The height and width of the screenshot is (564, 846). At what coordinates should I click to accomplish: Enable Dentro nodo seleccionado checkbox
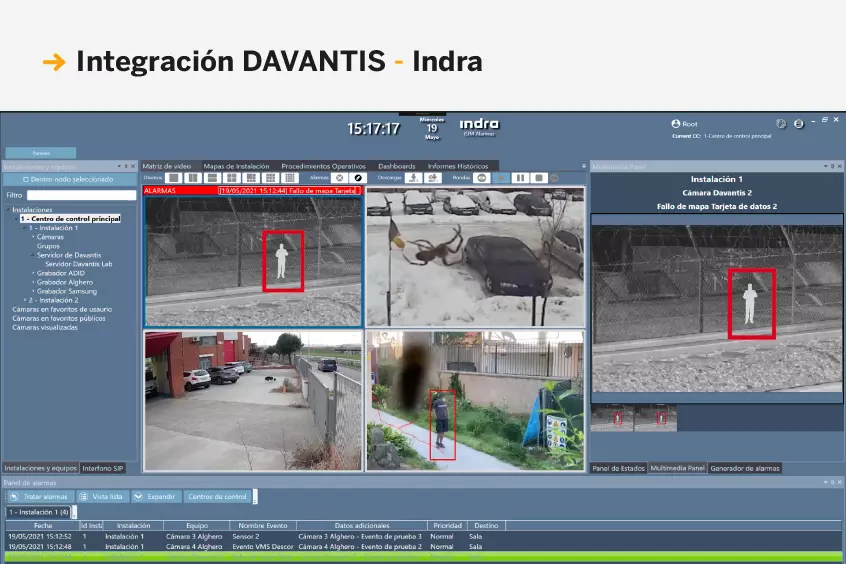(25, 179)
